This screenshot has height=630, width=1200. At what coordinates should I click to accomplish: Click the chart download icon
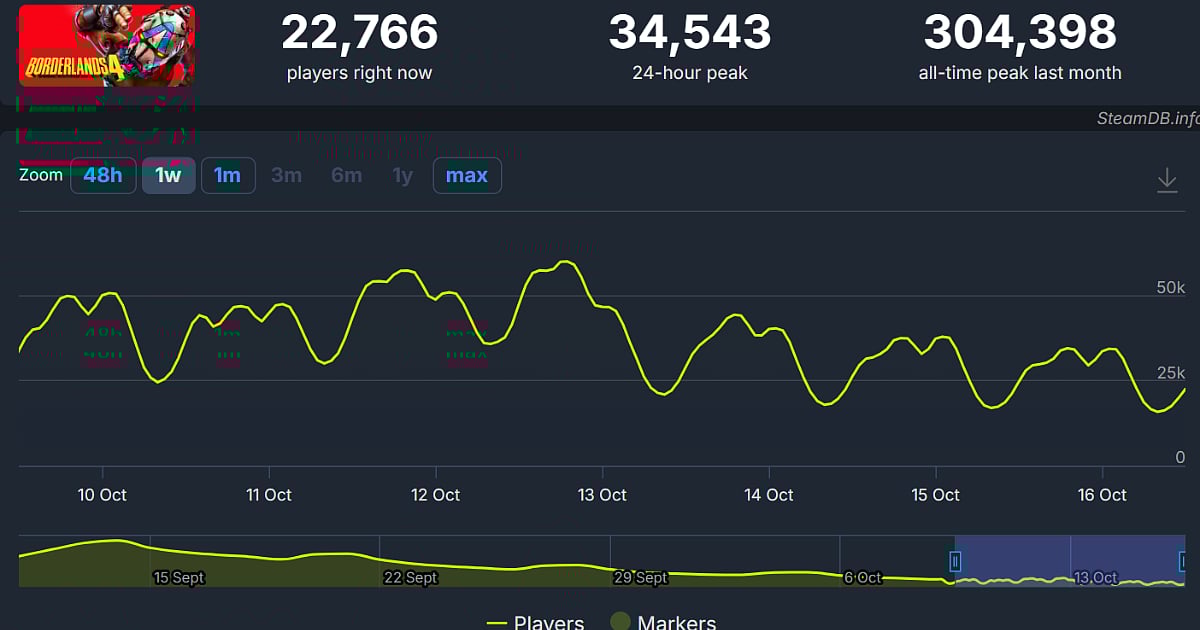point(1167,180)
